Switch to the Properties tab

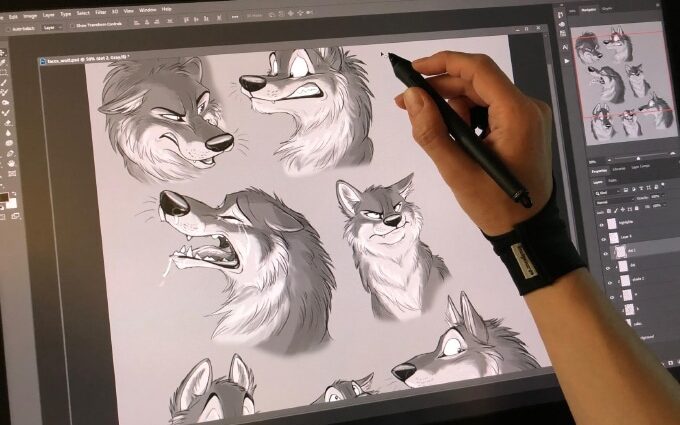599,171
